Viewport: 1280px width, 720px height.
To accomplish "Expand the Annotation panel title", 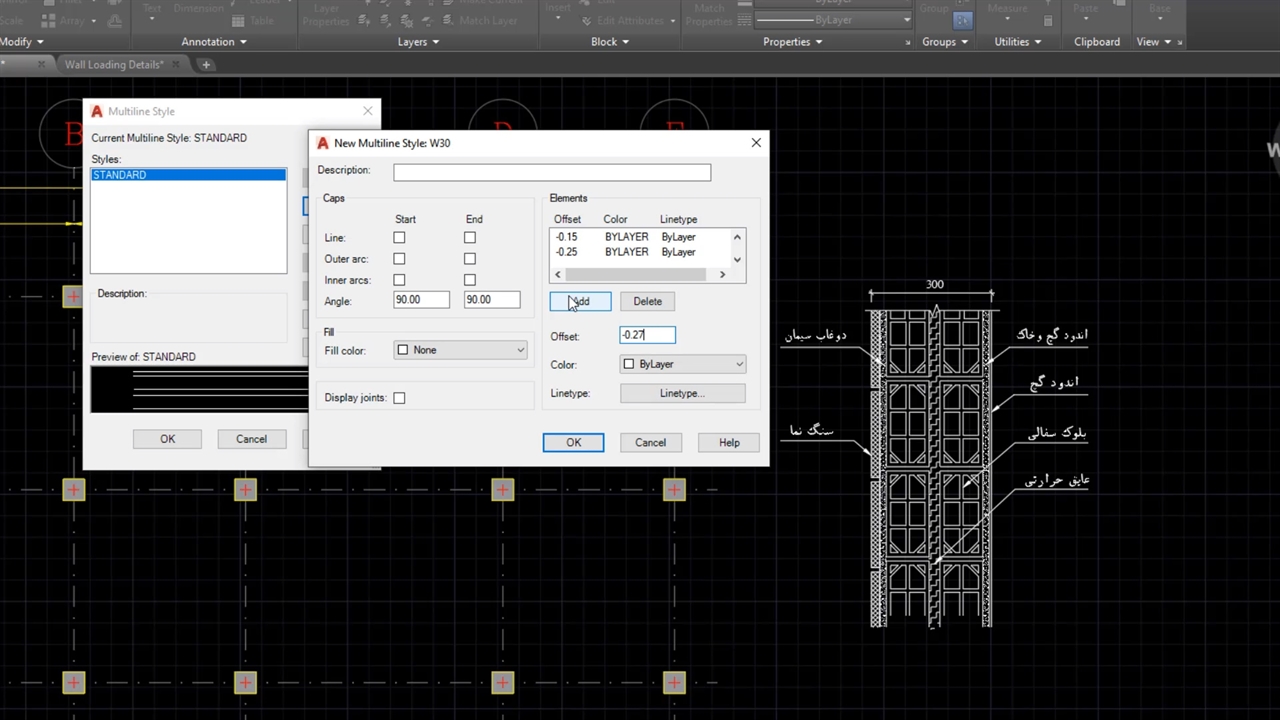I will pos(213,42).
